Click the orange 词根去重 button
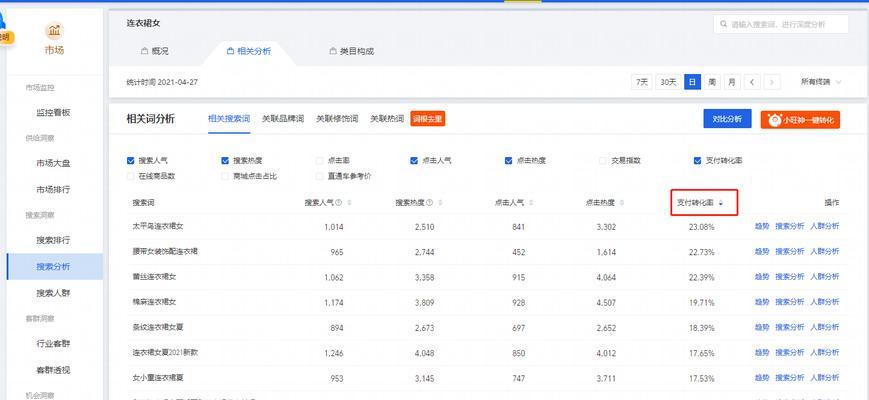Screen dimensions: 869x400 point(428,119)
